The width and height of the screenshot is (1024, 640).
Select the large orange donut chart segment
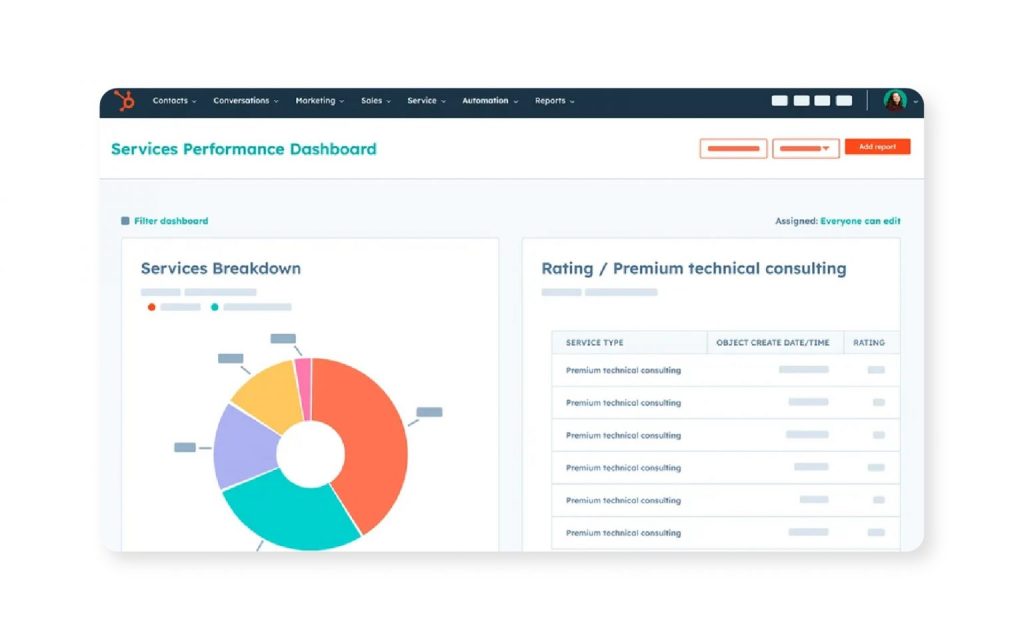coord(372,440)
